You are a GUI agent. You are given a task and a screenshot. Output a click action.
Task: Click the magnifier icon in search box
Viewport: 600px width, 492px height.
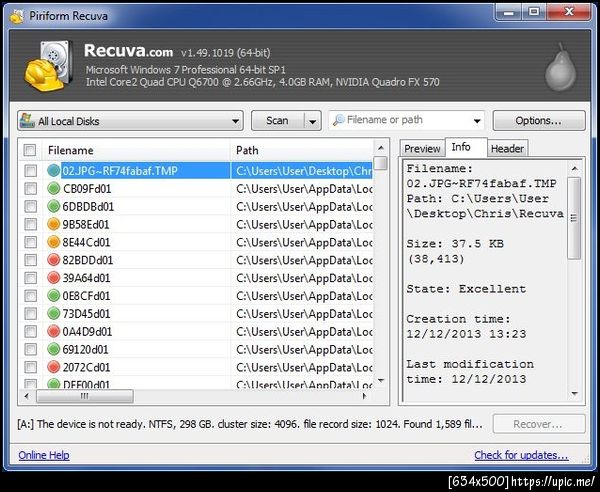(339, 120)
